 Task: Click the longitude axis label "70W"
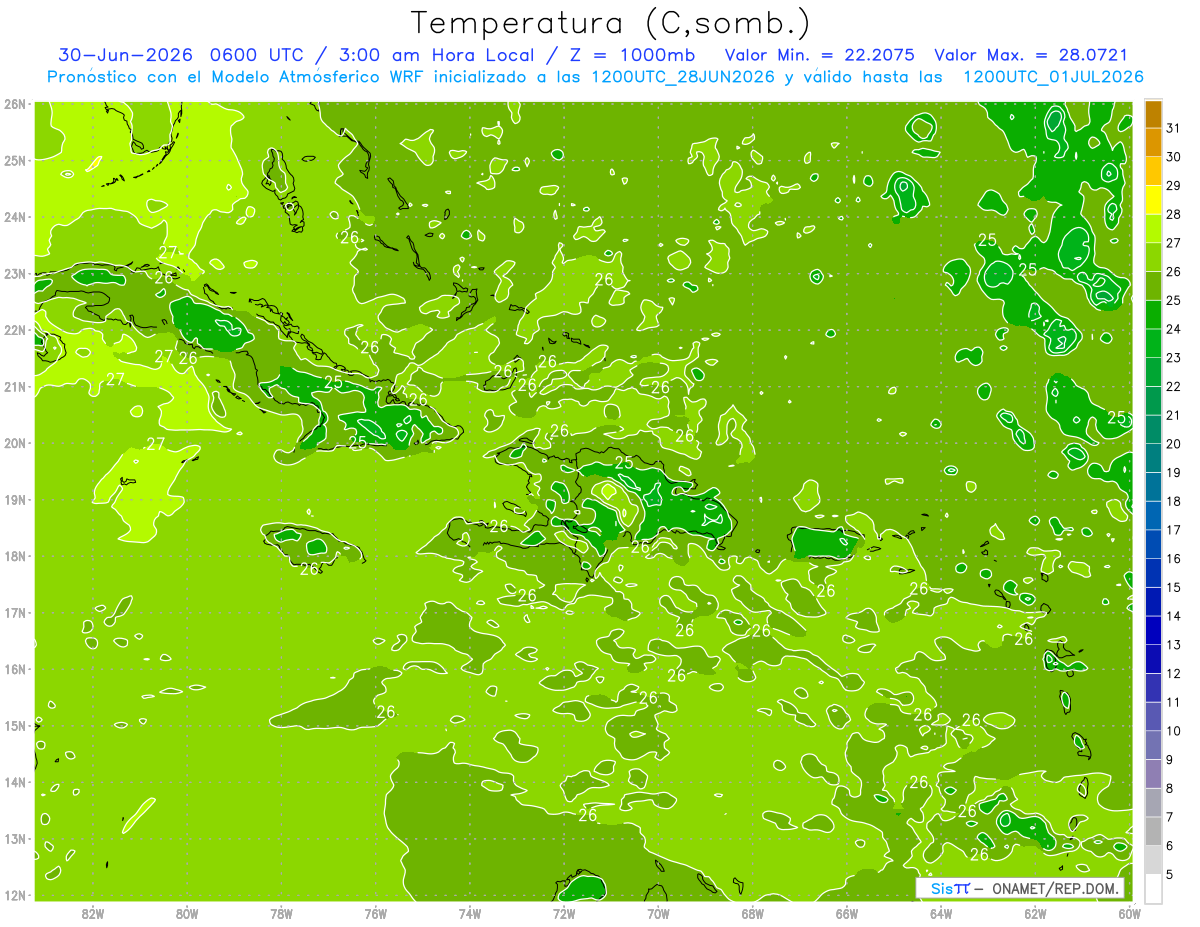658,912
